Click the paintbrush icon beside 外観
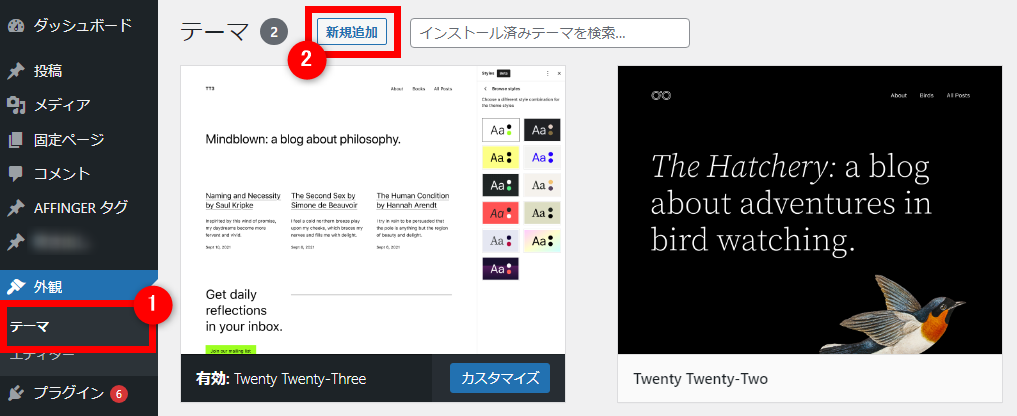This screenshot has width=1017, height=416. [x=16, y=287]
